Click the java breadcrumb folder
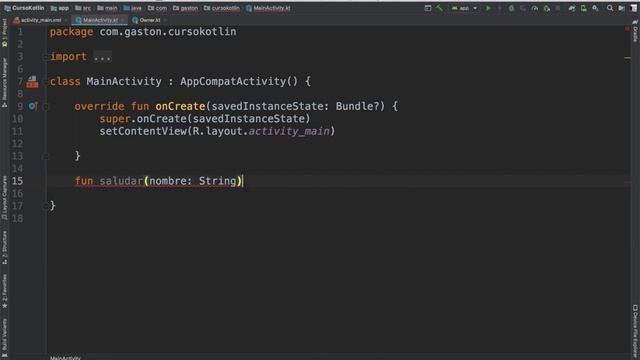This screenshot has height=360, width=640. coord(132,8)
